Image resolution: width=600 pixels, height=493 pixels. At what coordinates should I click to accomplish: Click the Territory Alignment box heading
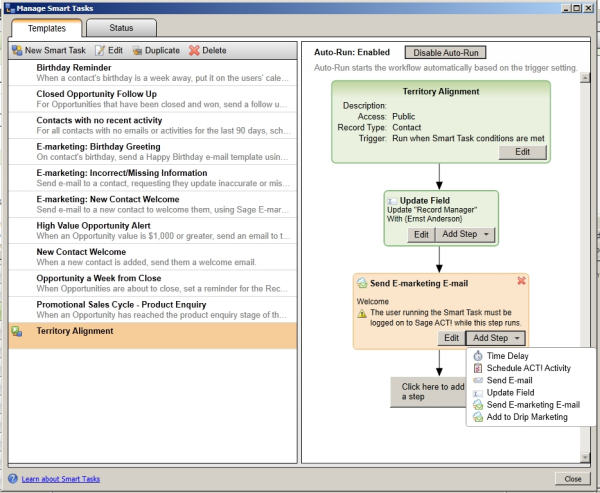tap(441, 91)
